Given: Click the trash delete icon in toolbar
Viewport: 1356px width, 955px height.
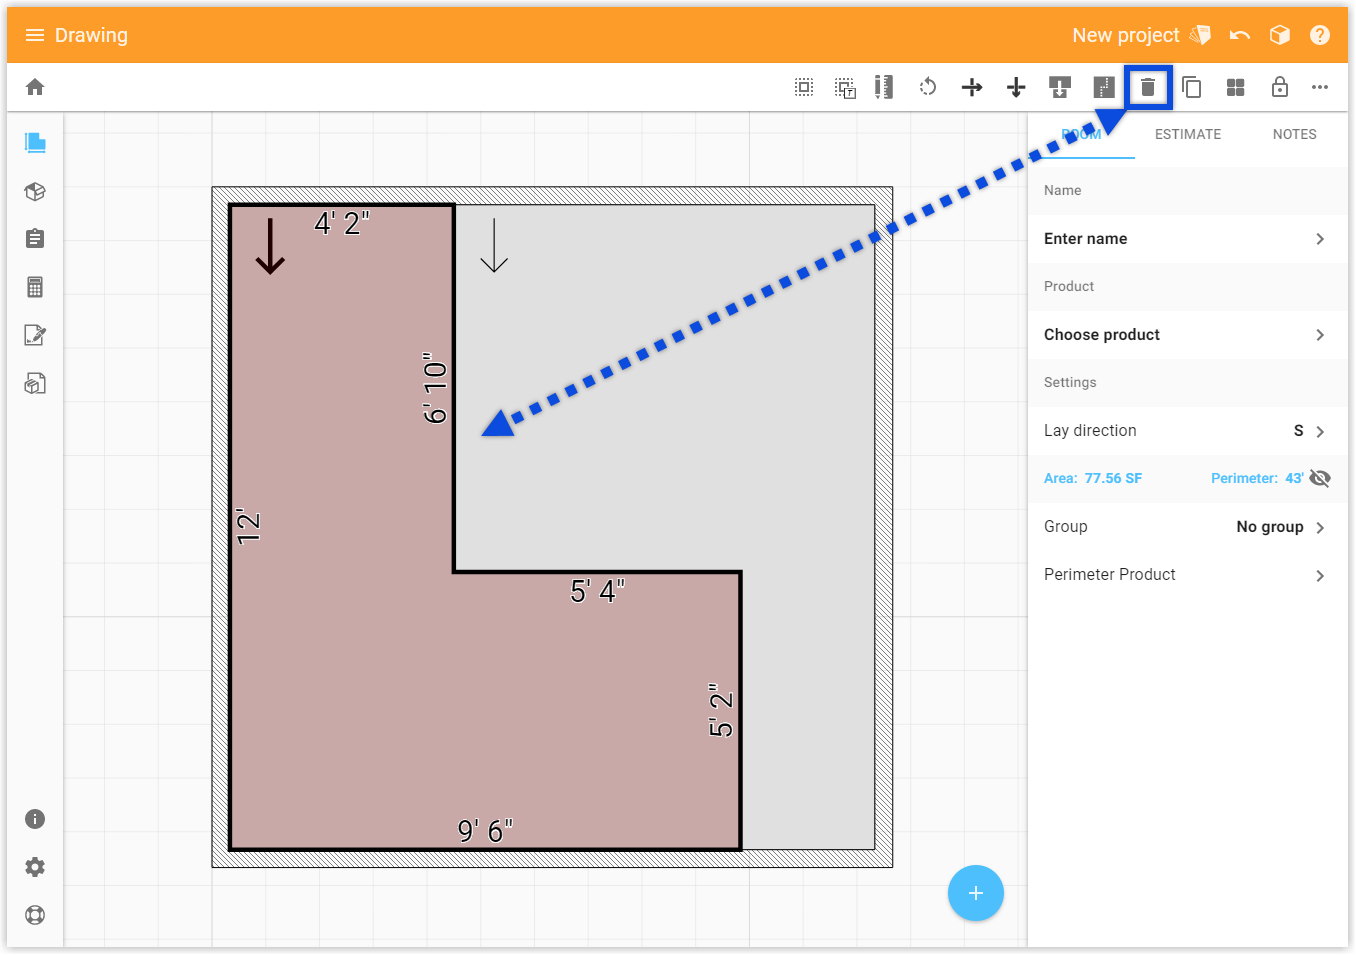Looking at the screenshot, I should [x=1148, y=87].
